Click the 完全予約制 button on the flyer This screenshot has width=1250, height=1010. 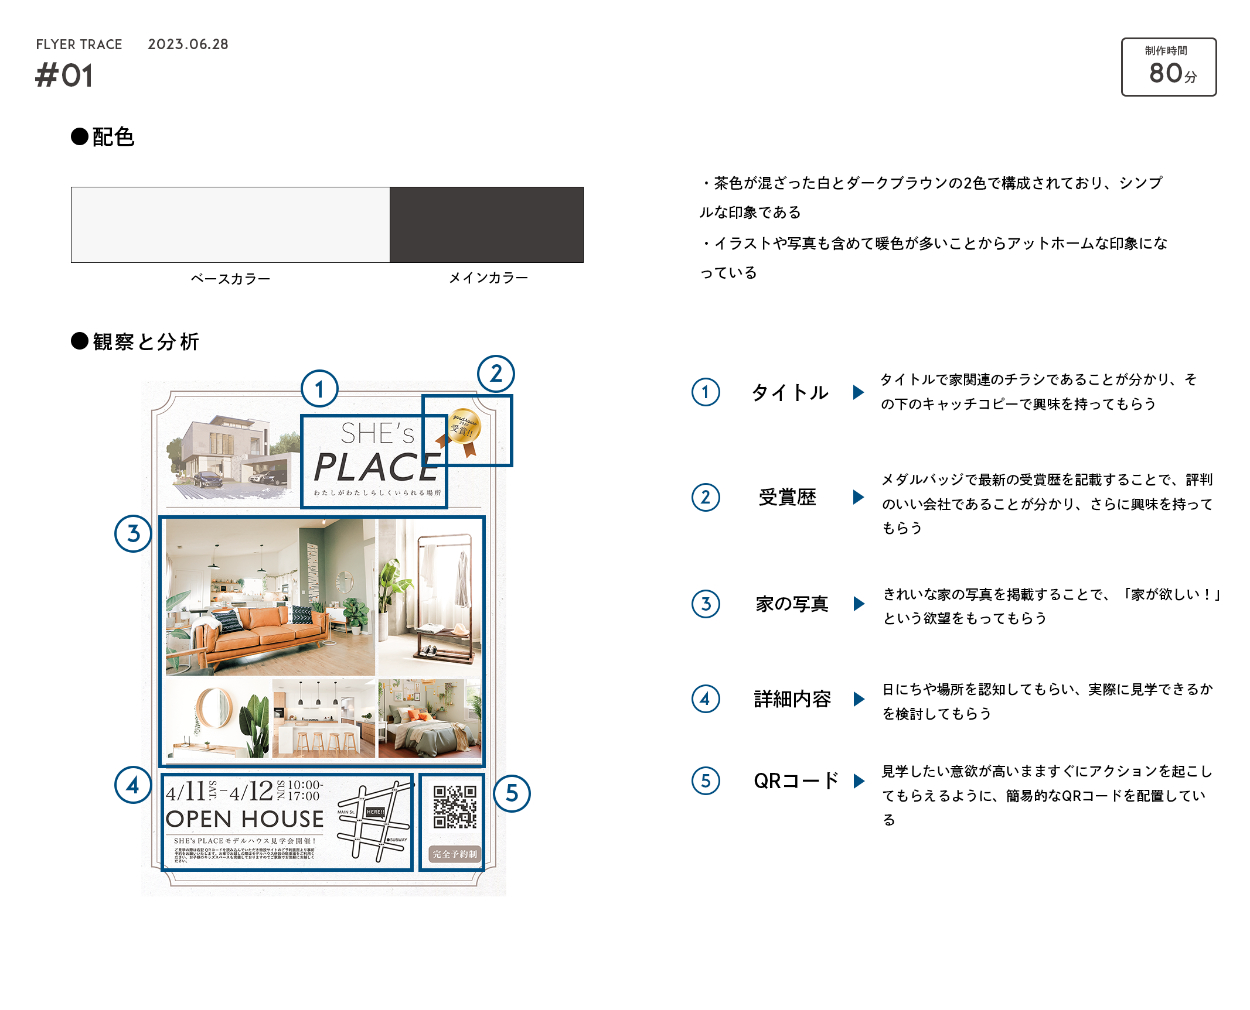[x=455, y=854]
